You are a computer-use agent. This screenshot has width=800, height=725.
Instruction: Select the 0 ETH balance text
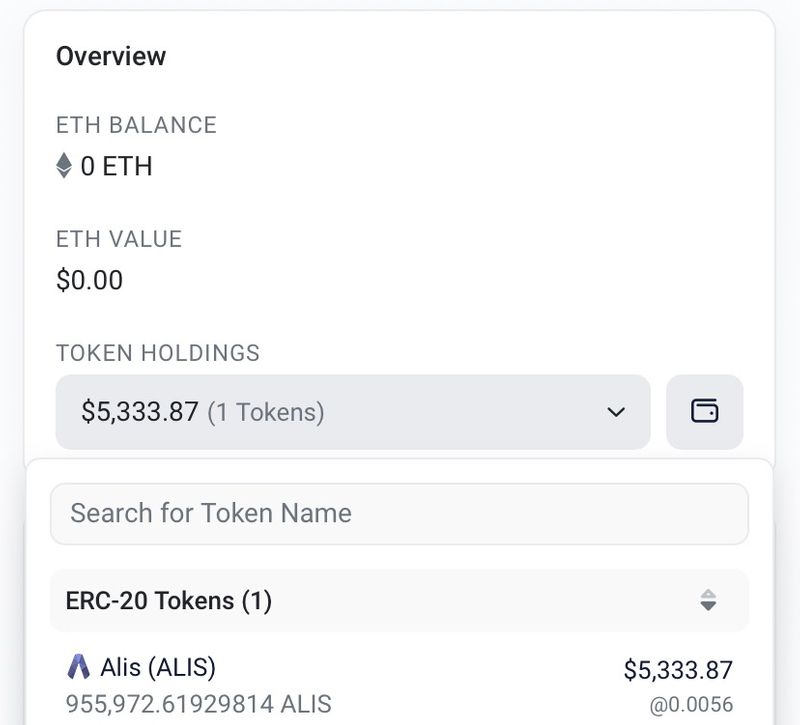116,166
